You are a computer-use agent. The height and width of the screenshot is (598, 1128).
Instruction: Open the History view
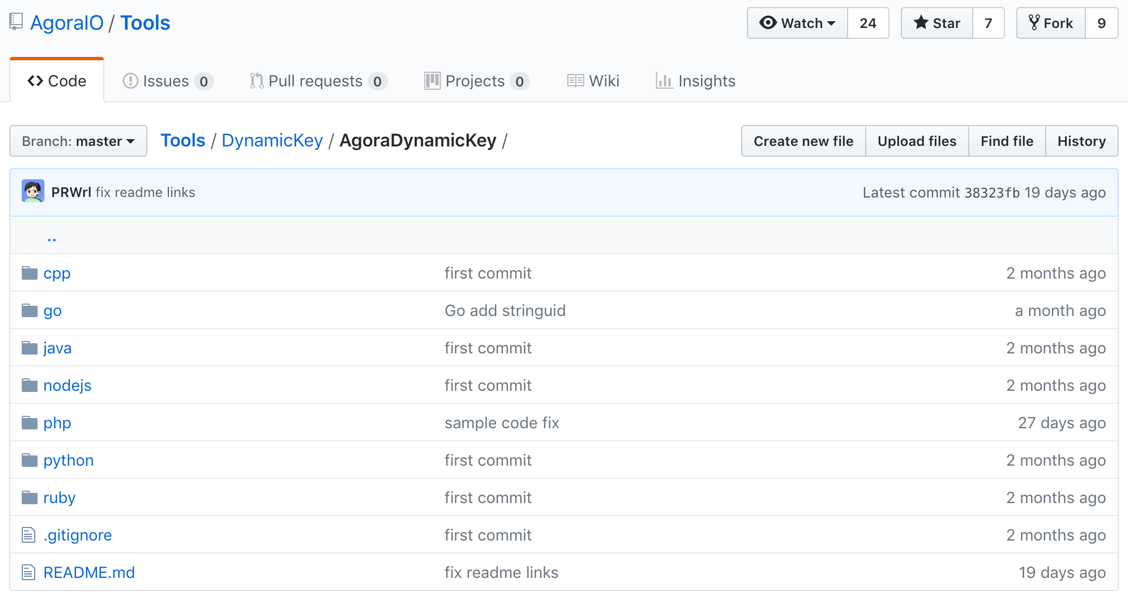(1081, 141)
